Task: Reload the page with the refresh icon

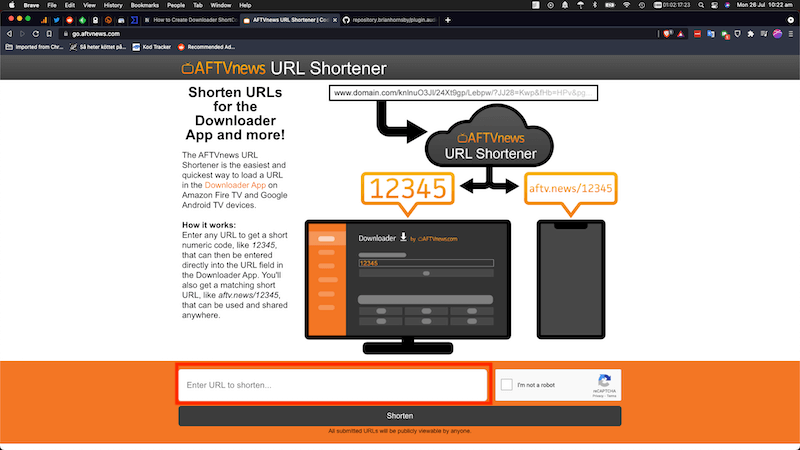Action: 35,34
